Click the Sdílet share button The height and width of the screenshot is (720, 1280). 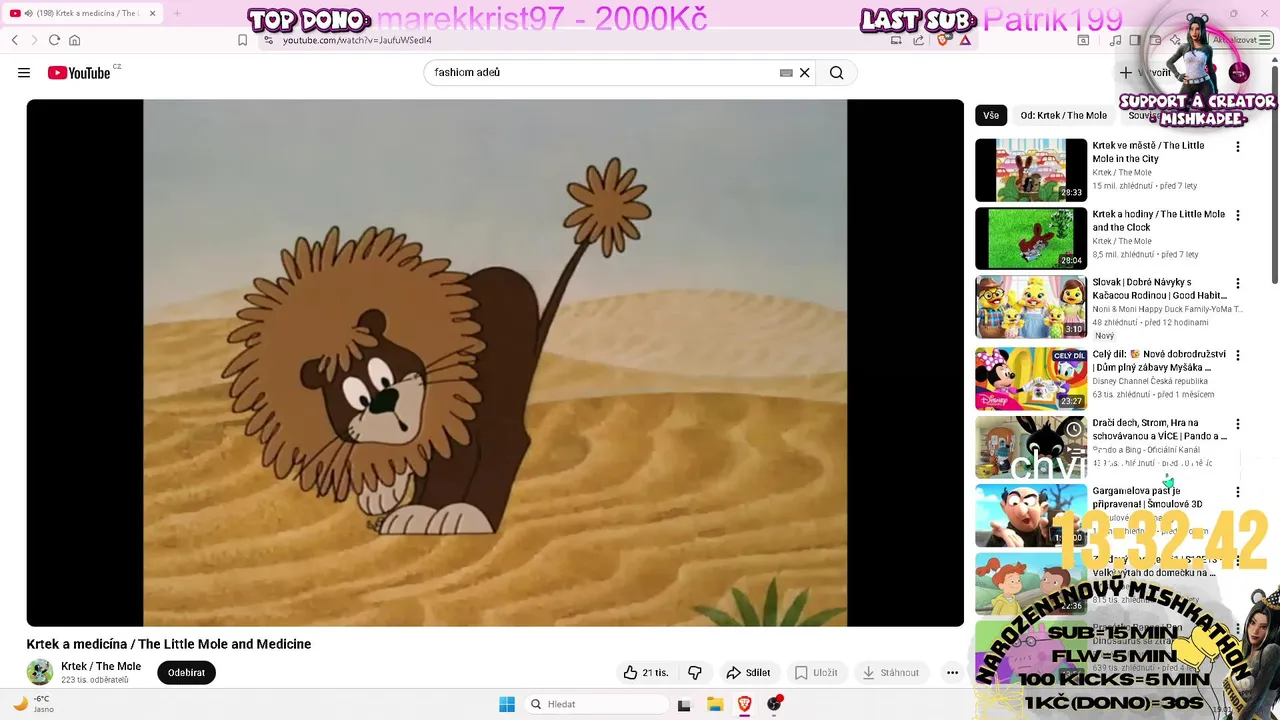click(x=748, y=673)
